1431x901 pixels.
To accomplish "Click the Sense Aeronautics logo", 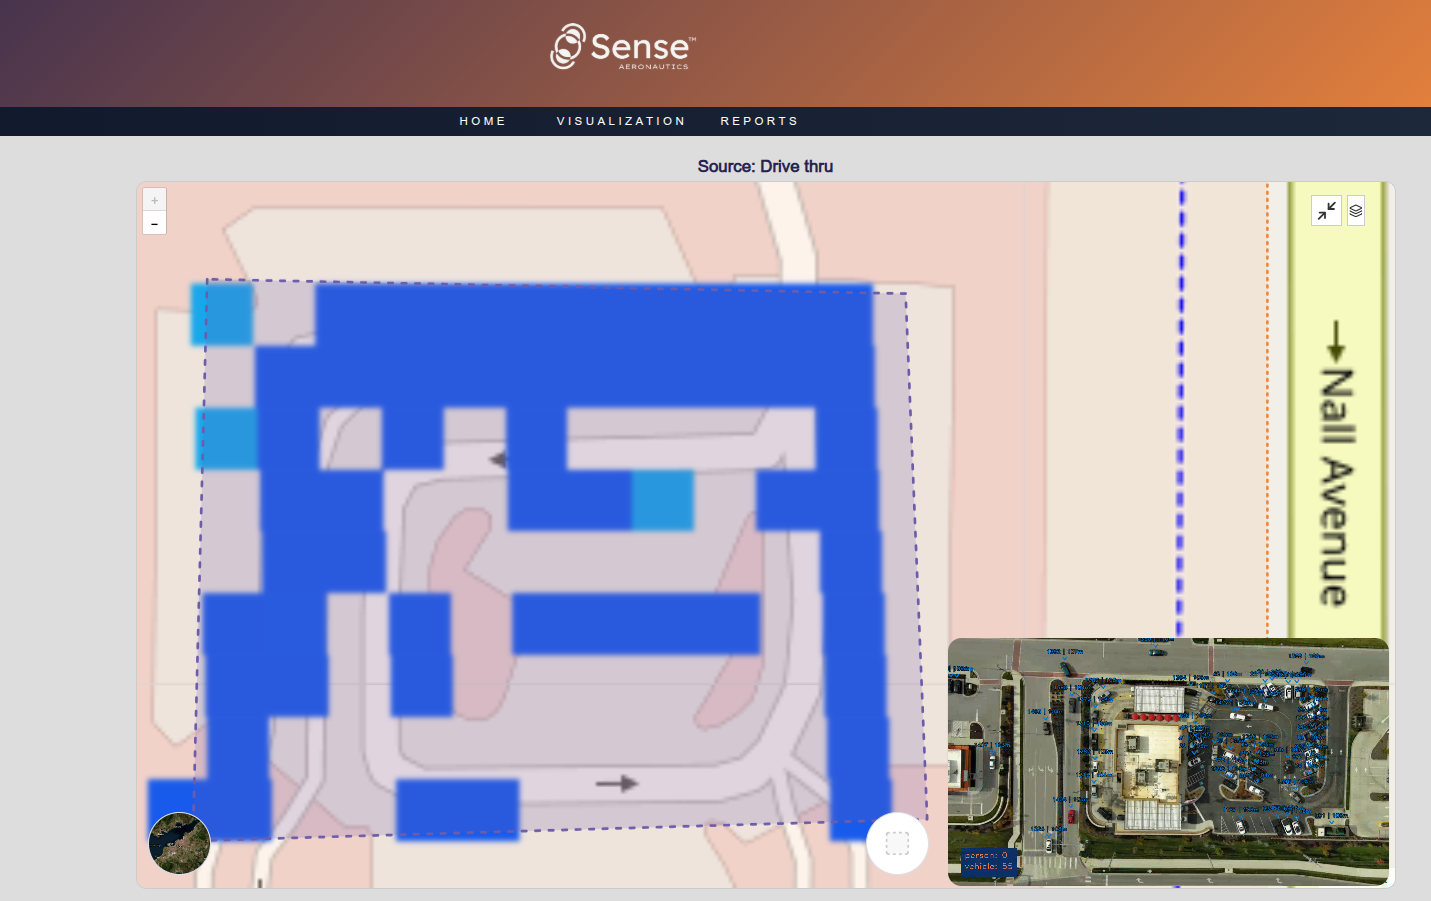I will coord(622,46).
